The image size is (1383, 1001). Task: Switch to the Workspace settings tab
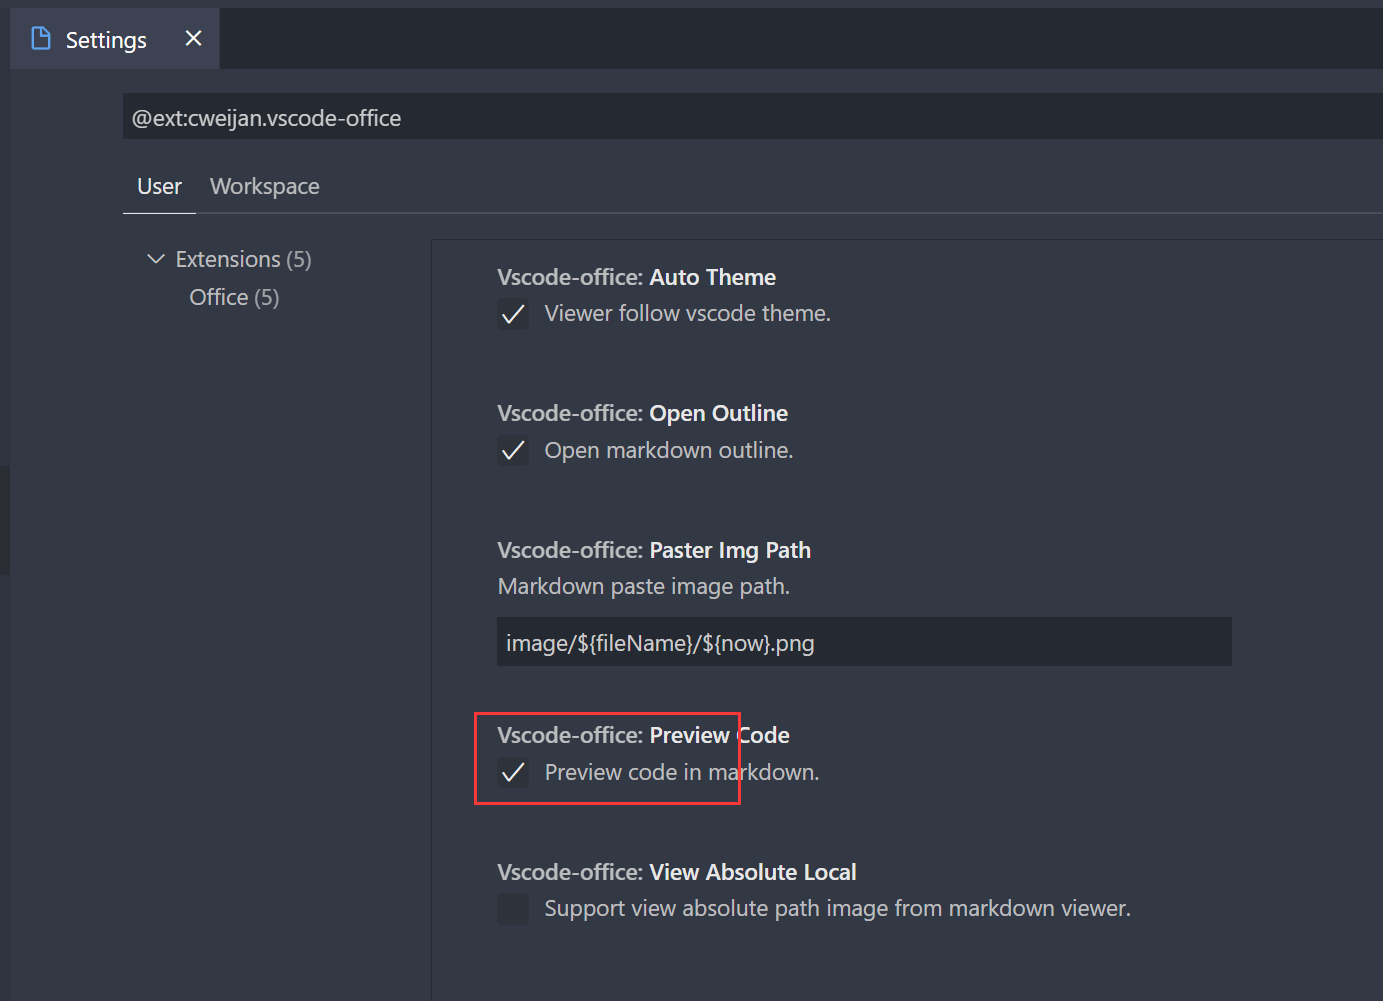(265, 186)
